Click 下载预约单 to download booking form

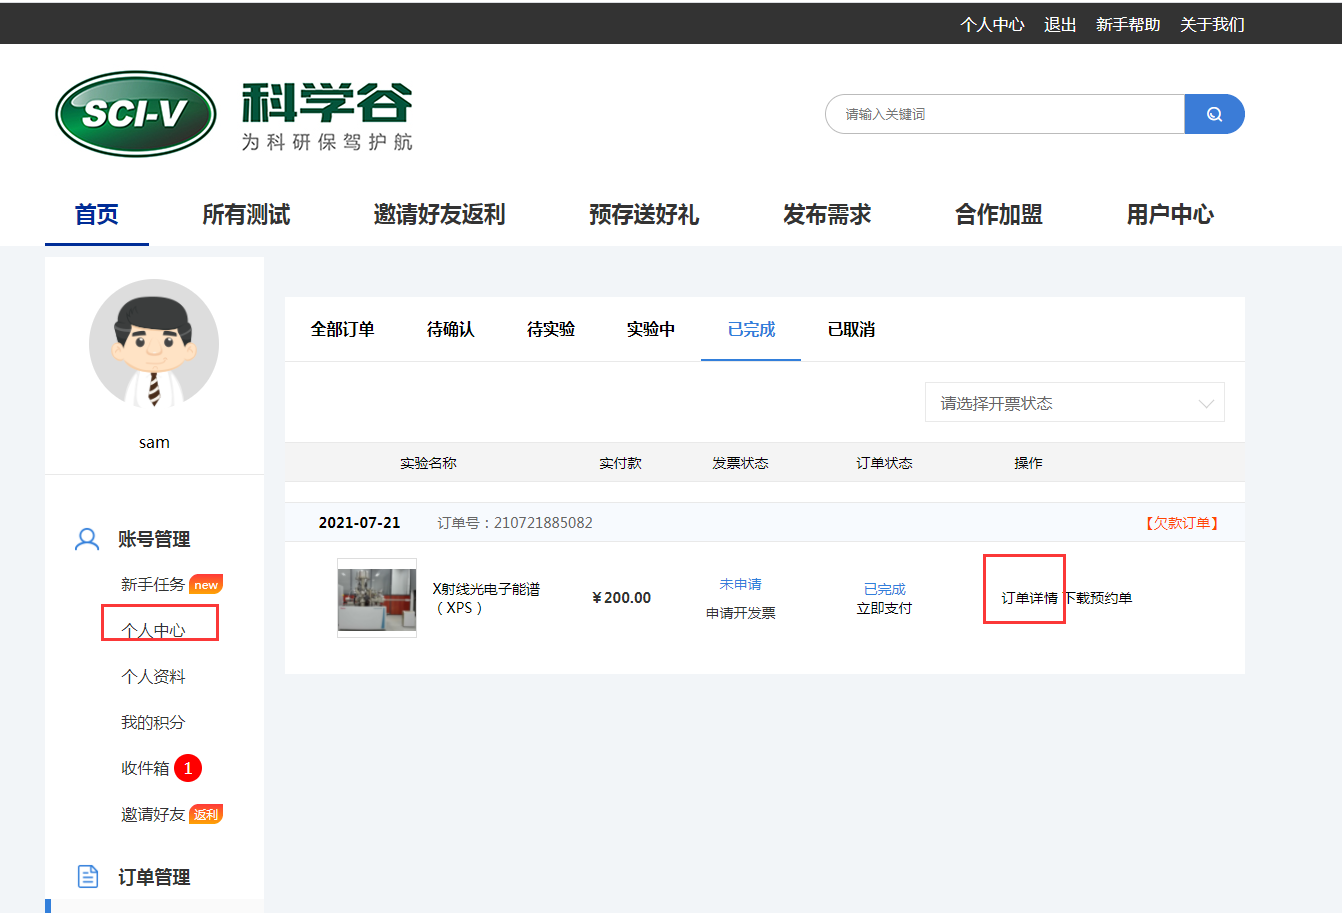coord(1099,598)
